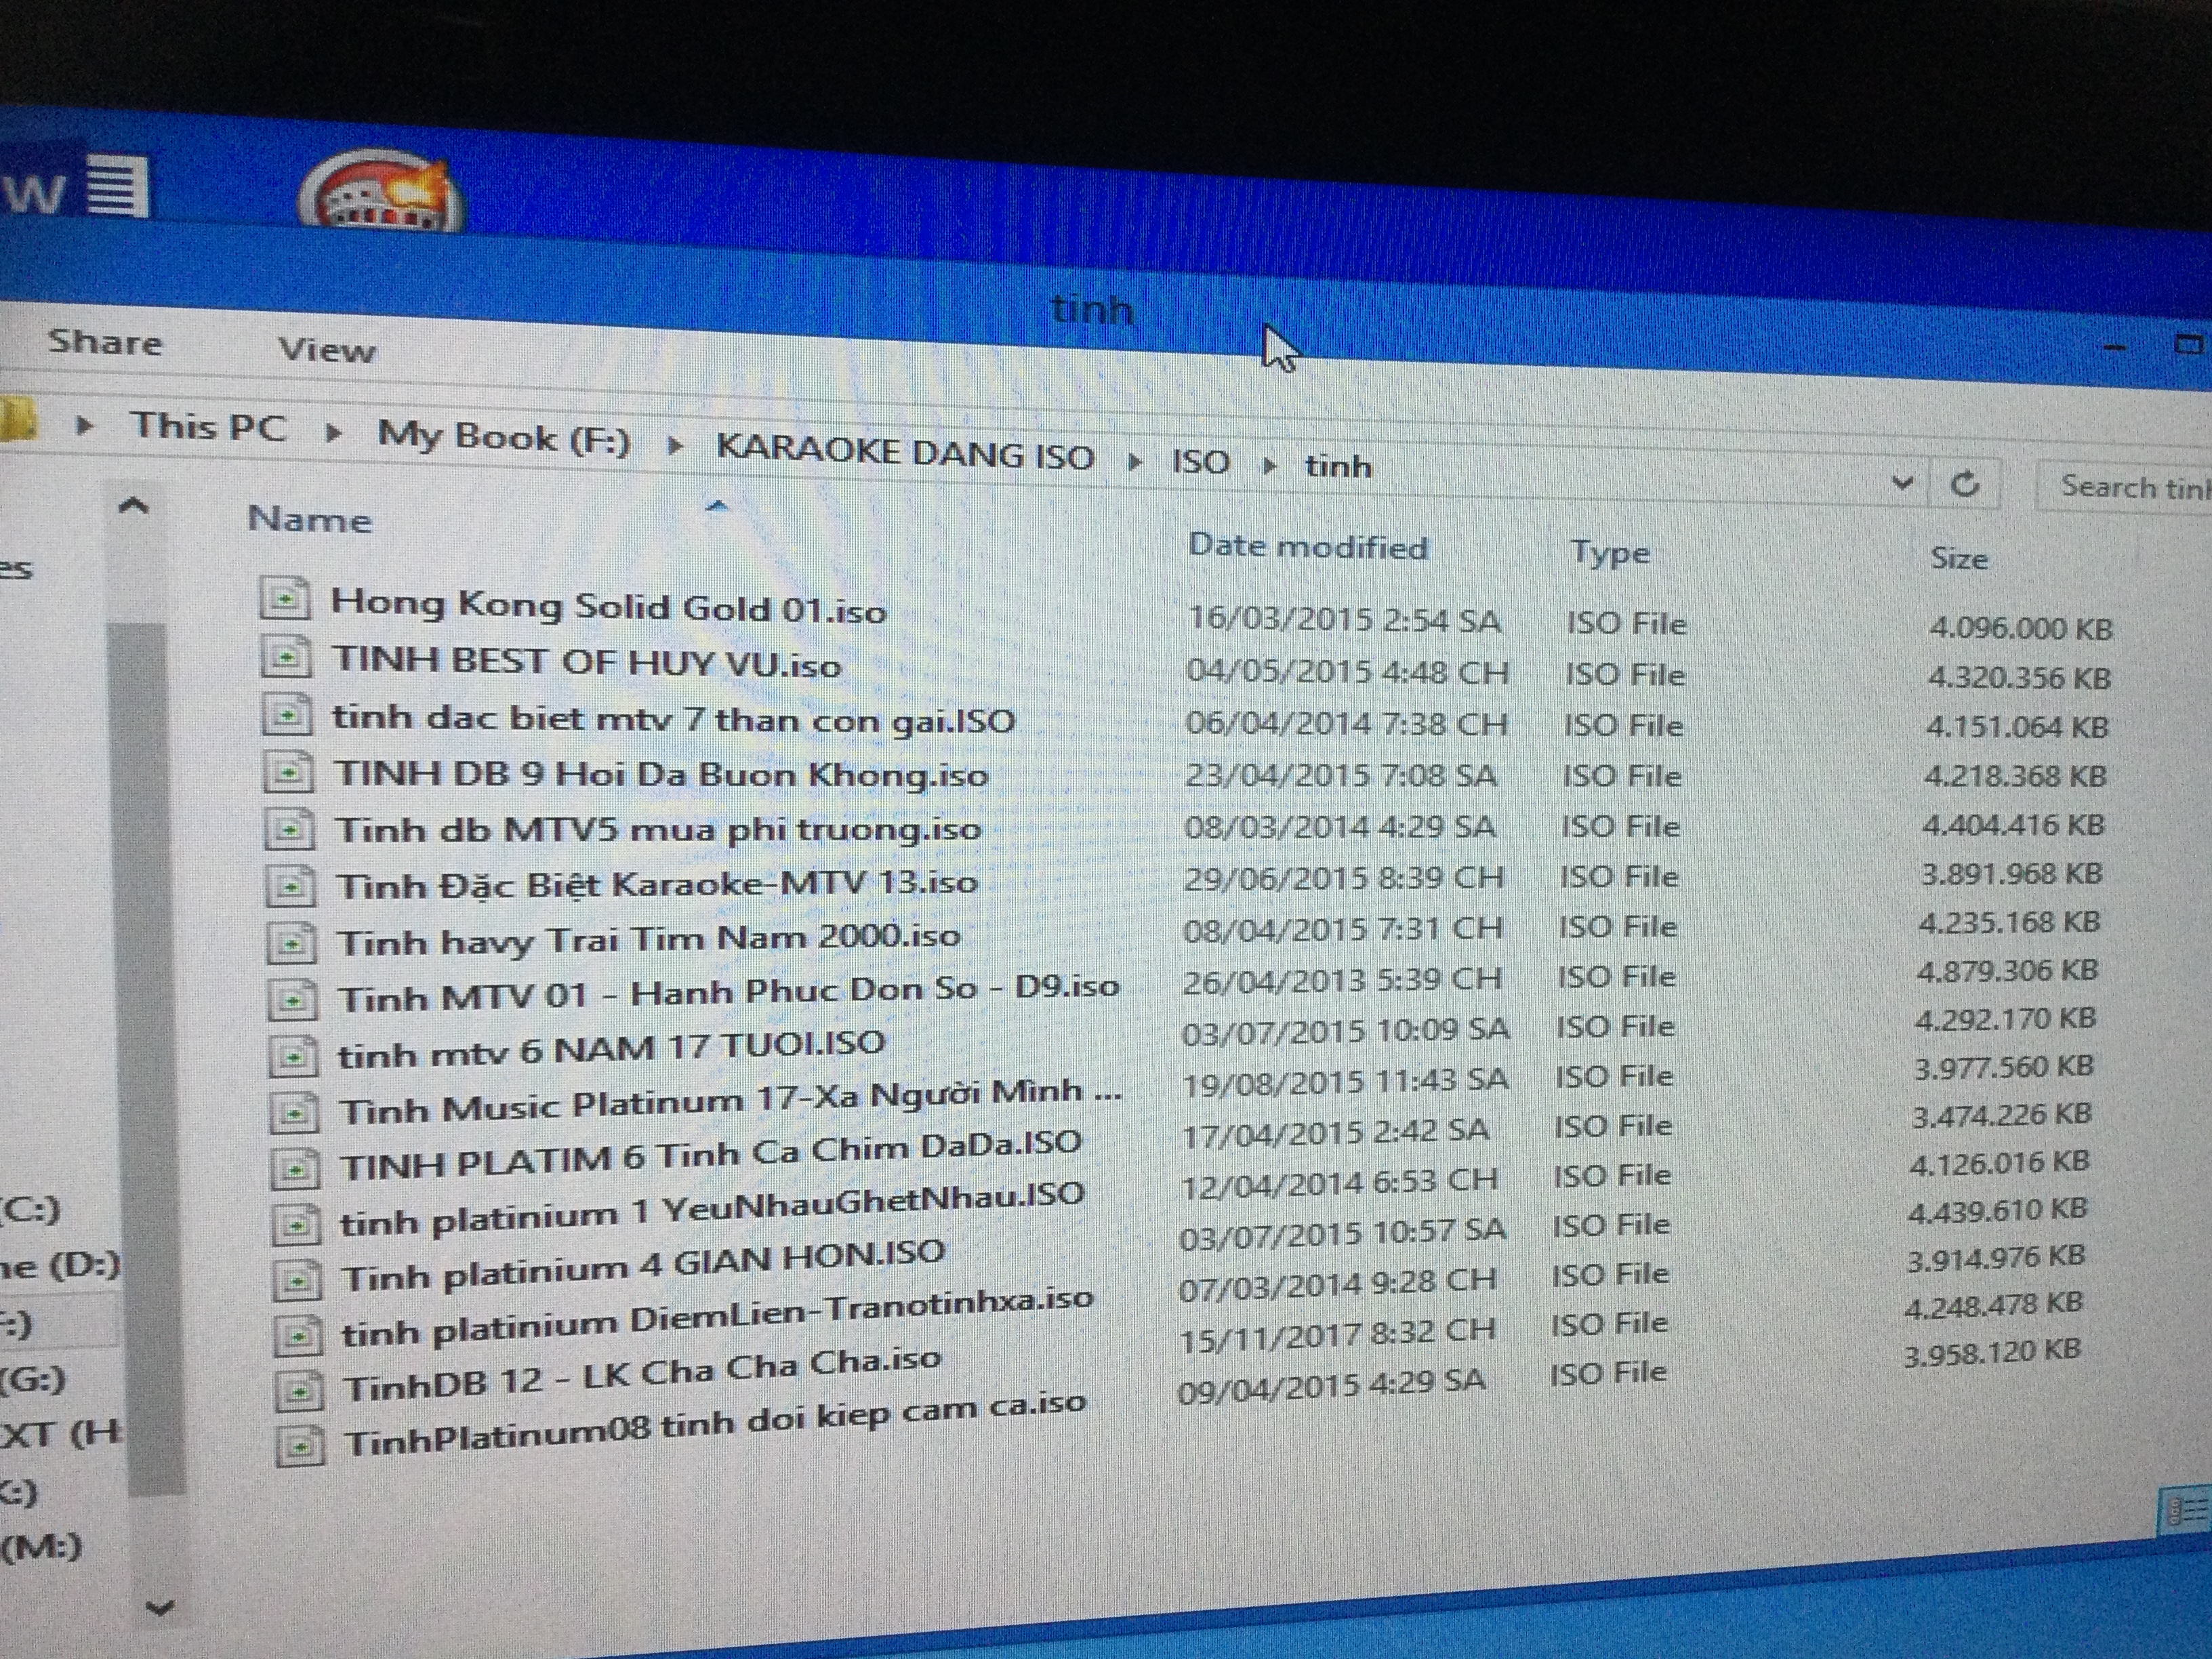
Task: Select Tinh havy Trai Tim Nam 2000.iso name
Action: click(x=649, y=940)
